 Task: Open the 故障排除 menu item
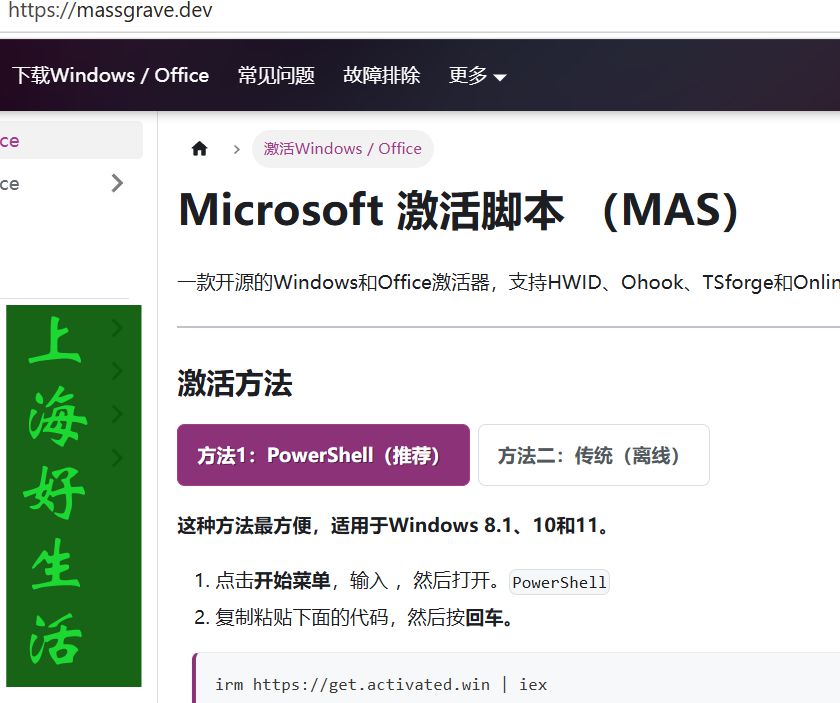coord(381,75)
